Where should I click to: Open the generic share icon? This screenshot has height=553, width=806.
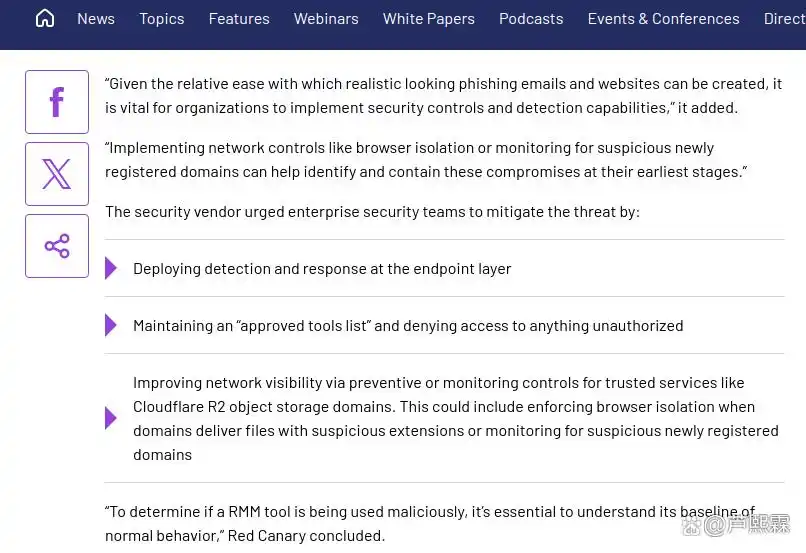tap(57, 246)
